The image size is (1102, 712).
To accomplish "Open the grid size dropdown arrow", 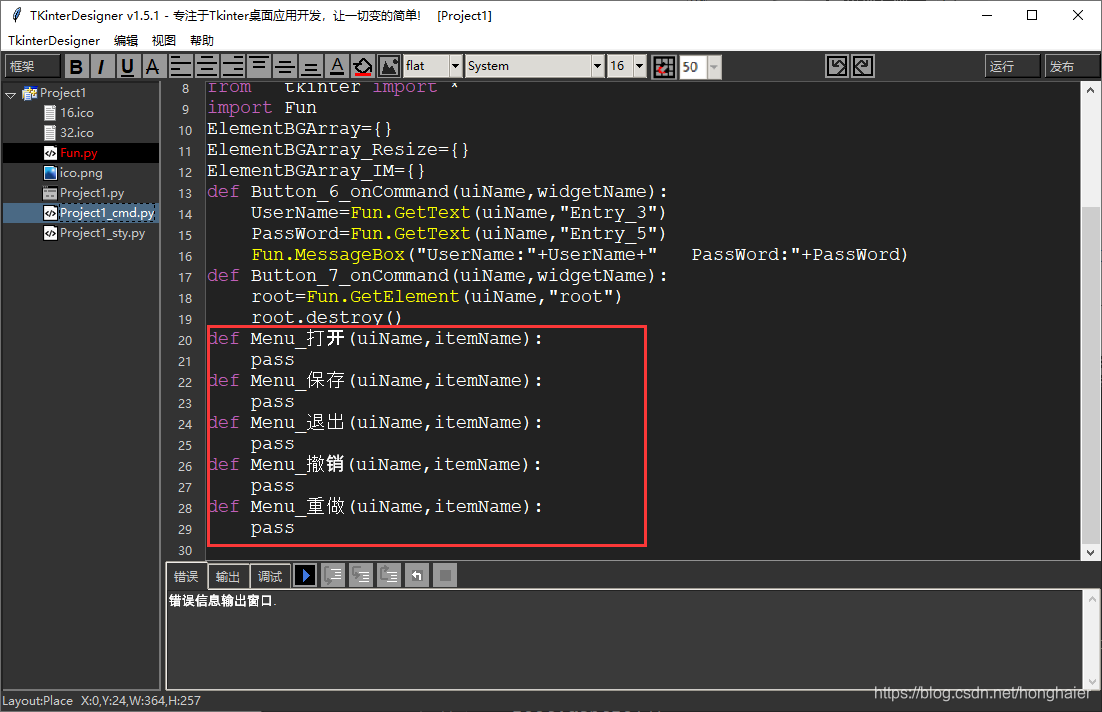I will pos(714,67).
